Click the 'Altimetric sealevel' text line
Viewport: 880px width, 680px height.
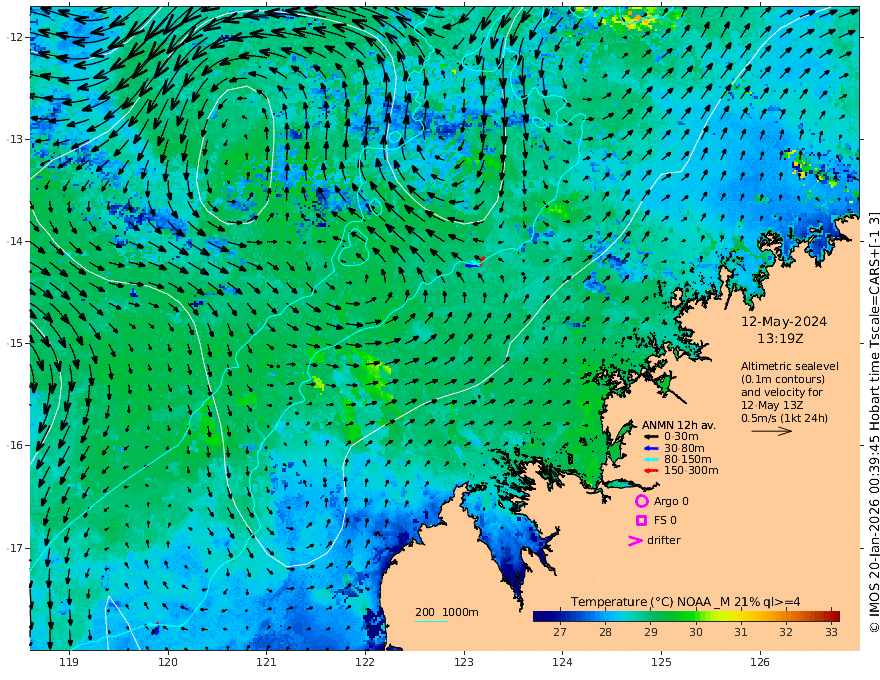click(790, 366)
